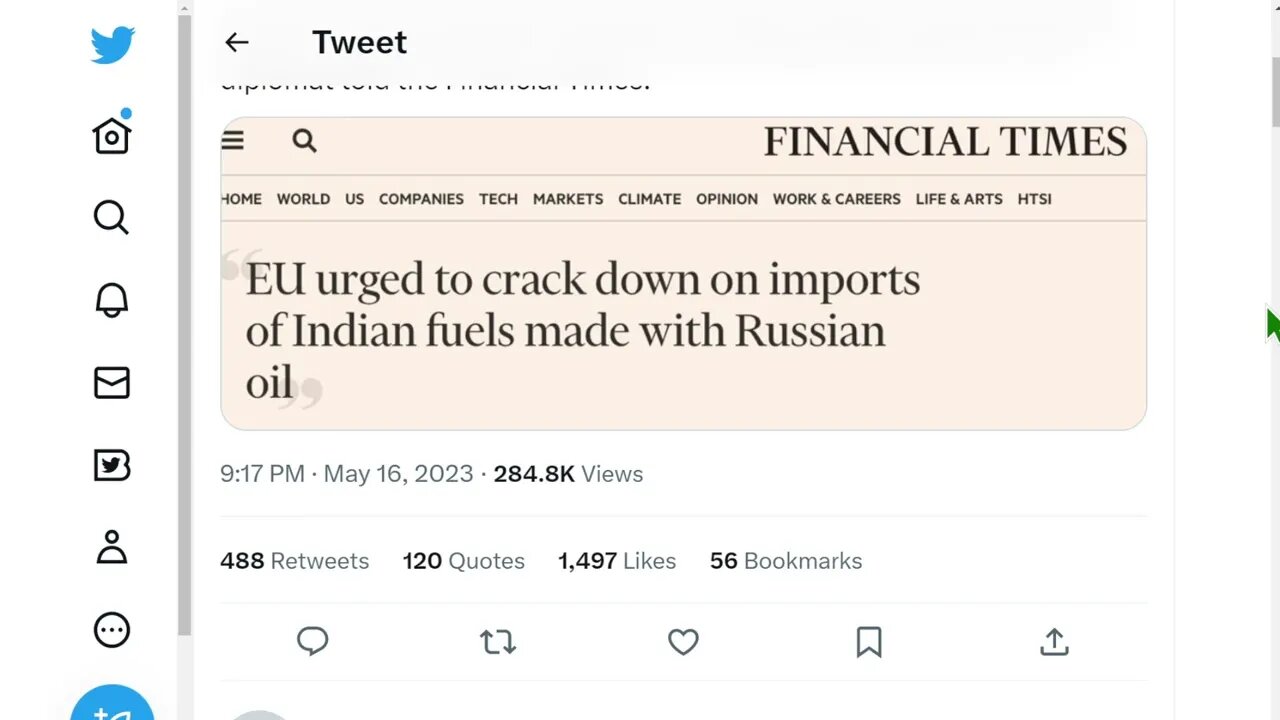The width and height of the screenshot is (1280, 720).
Task: Open the Profile person icon
Action: pos(112,548)
